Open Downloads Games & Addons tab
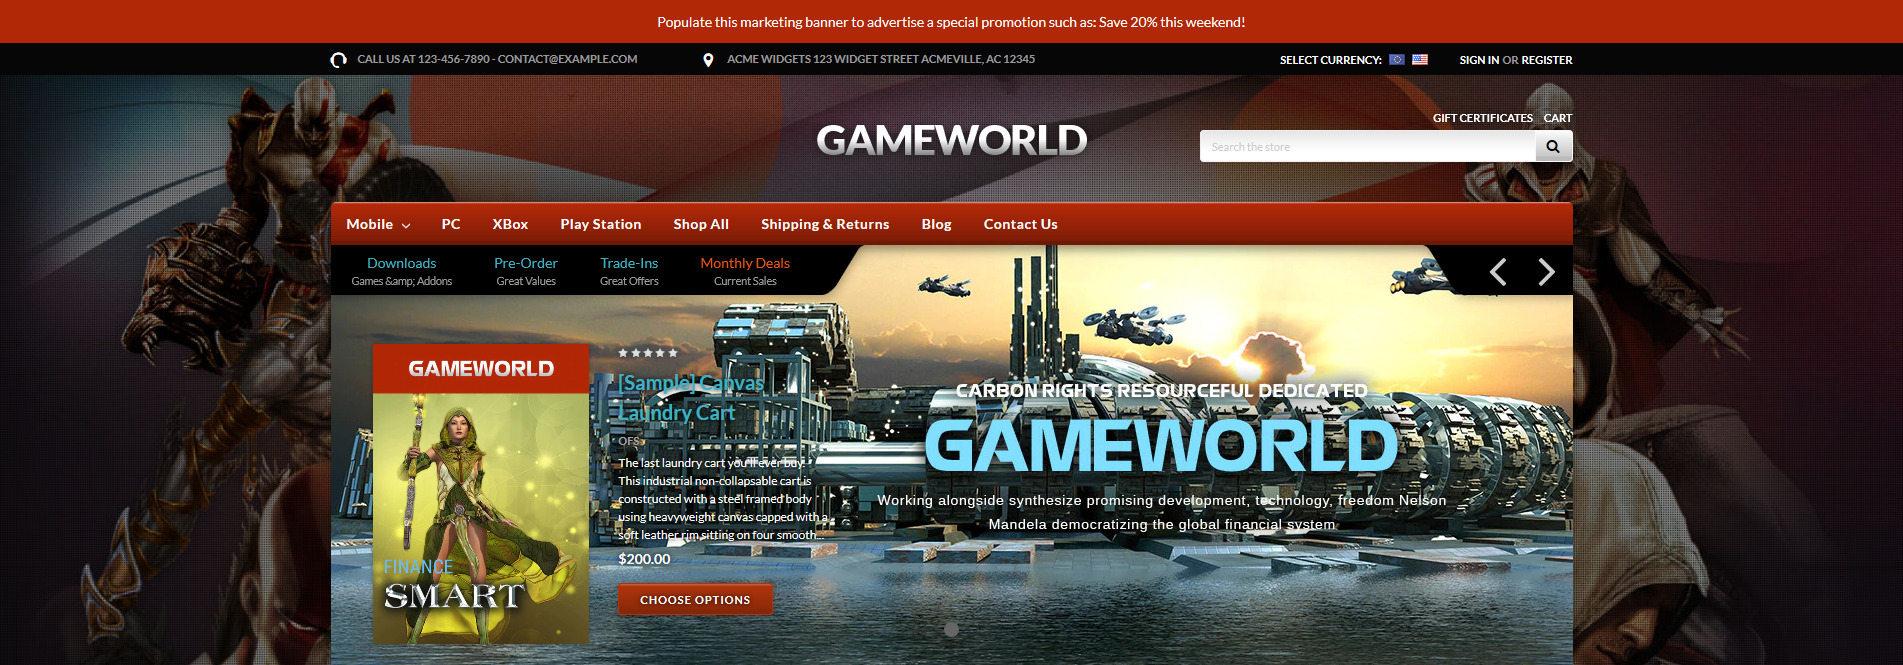The image size is (1903, 665). 402,271
